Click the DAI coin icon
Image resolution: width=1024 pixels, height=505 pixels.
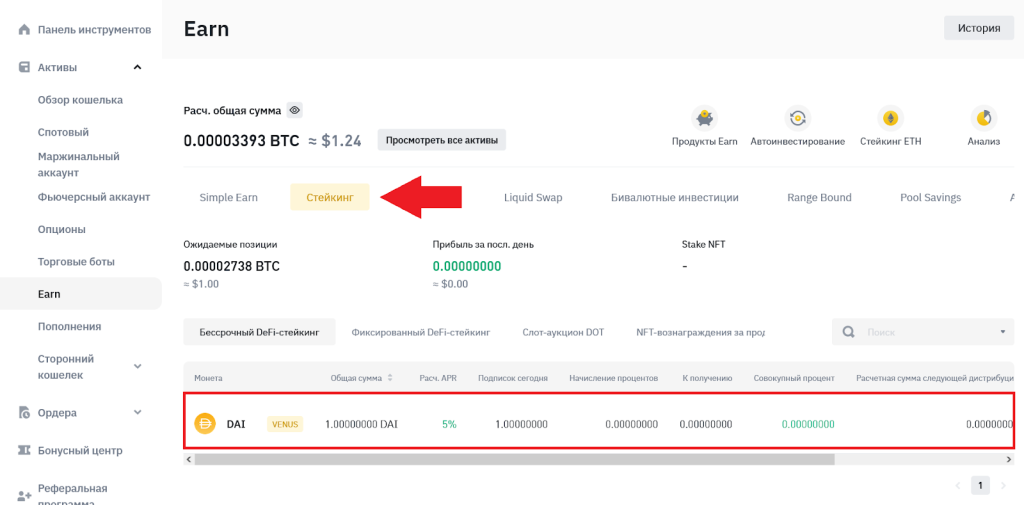(205, 423)
